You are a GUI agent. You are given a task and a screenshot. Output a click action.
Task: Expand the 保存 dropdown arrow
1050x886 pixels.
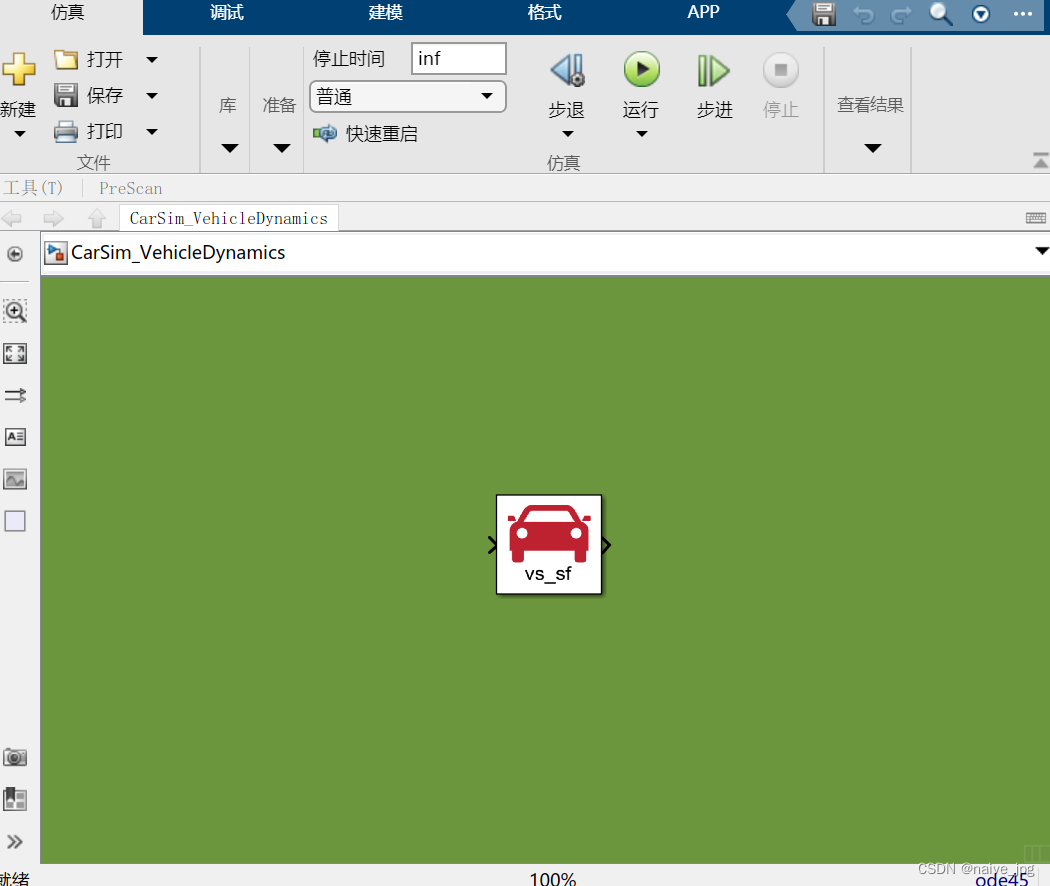point(152,96)
